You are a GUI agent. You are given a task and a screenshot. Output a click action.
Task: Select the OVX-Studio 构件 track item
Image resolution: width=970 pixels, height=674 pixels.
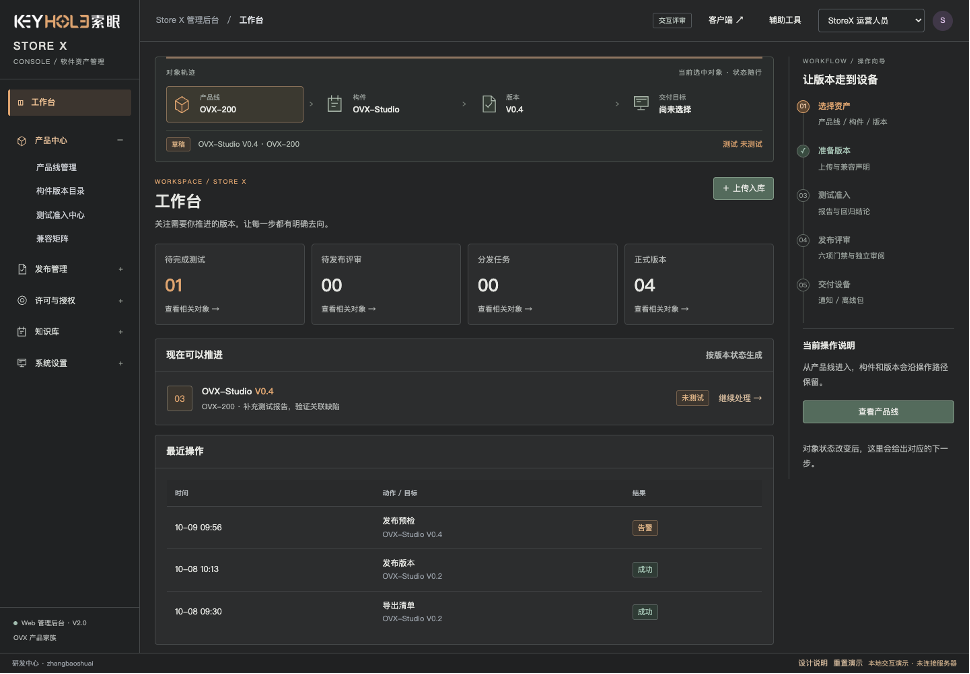tap(387, 105)
